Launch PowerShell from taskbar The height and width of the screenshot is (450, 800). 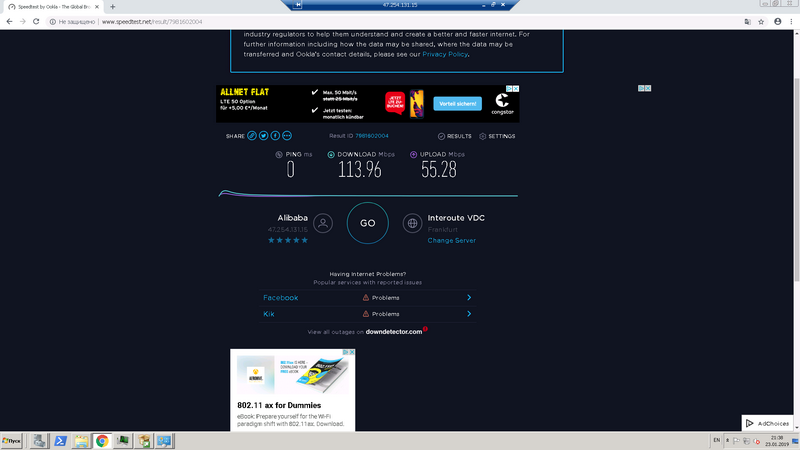tap(60, 441)
